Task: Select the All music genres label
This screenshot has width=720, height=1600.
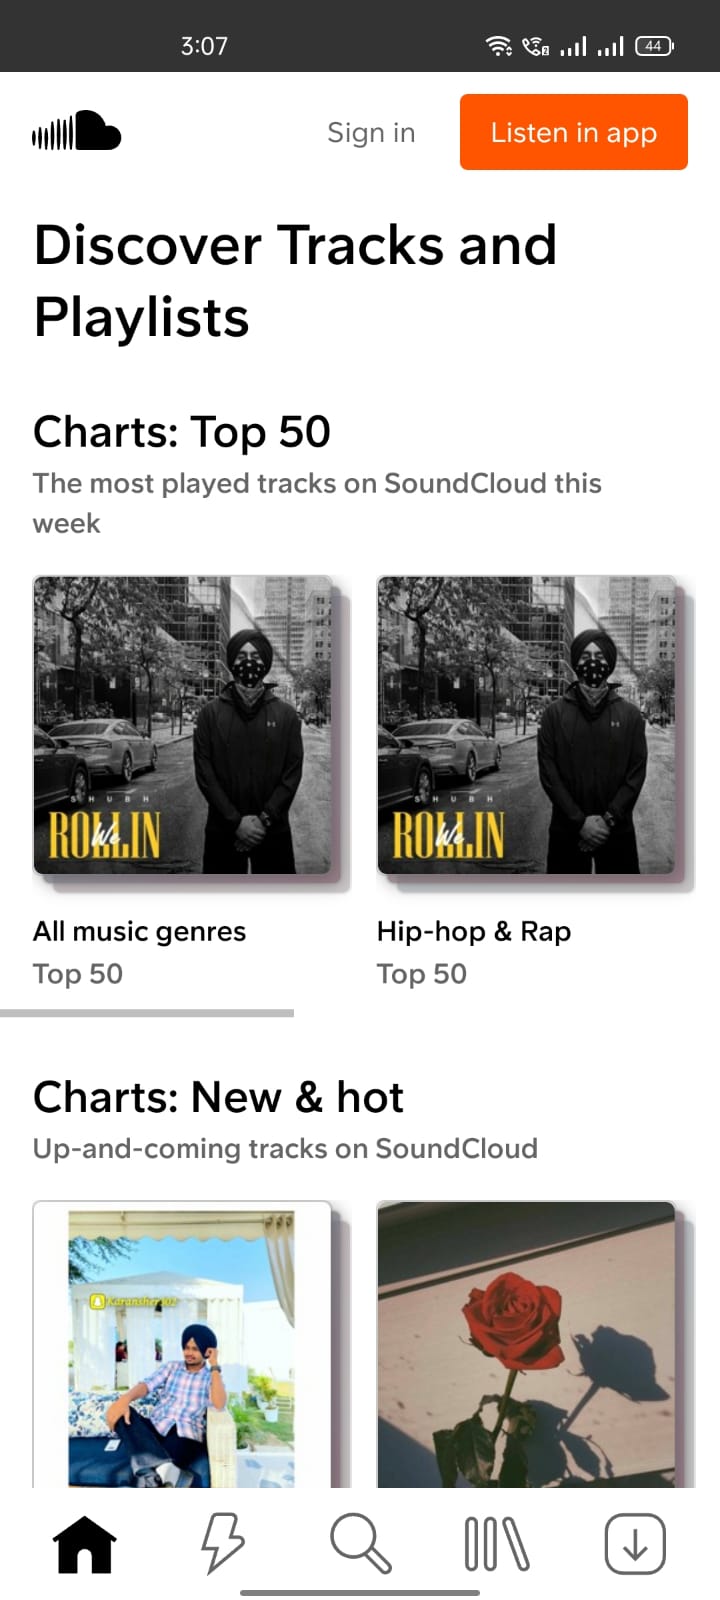Action: click(139, 931)
